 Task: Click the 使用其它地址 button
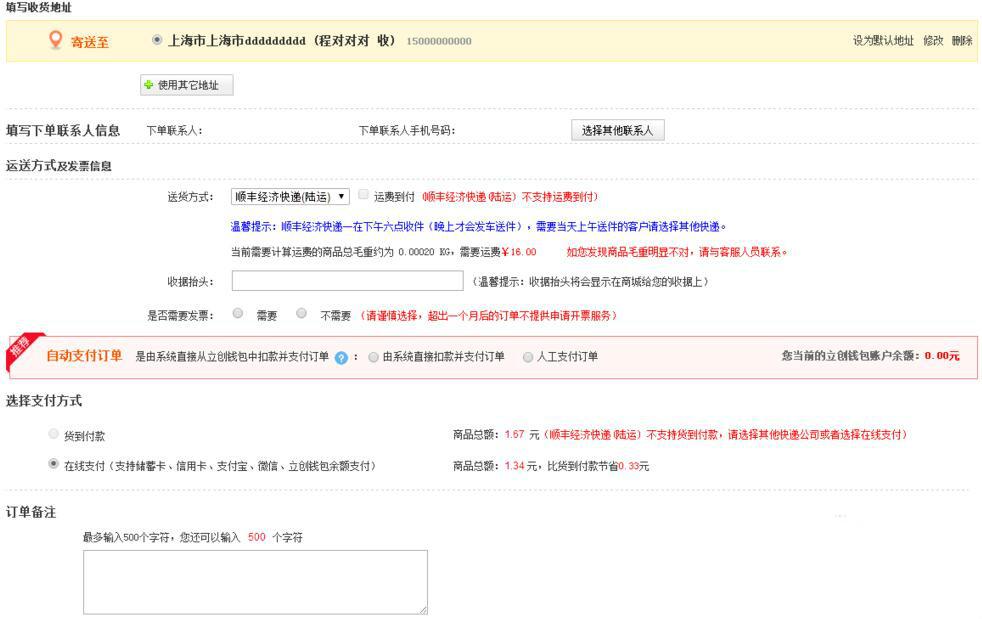point(187,86)
